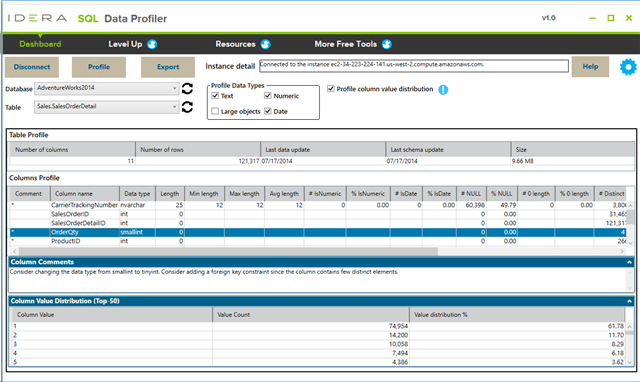Viewport: 640px width, 382px height.
Task: Toggle the Numeric data type checkbox
Action: click(268, 96)
